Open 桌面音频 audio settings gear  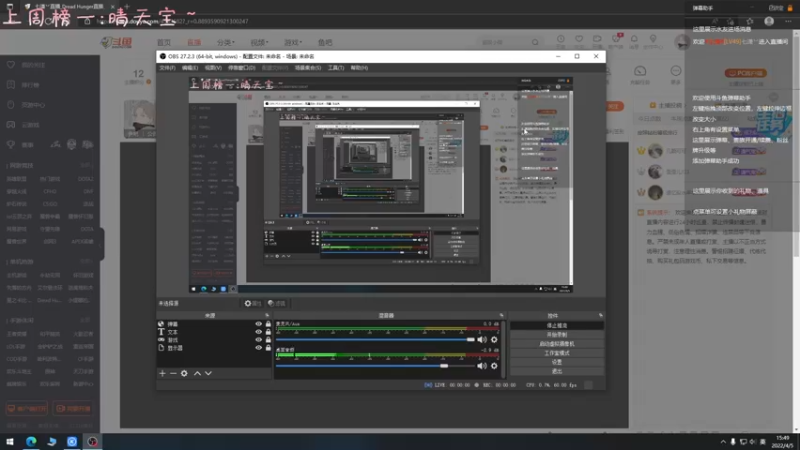pyautogui.click(x=494, y=366)
